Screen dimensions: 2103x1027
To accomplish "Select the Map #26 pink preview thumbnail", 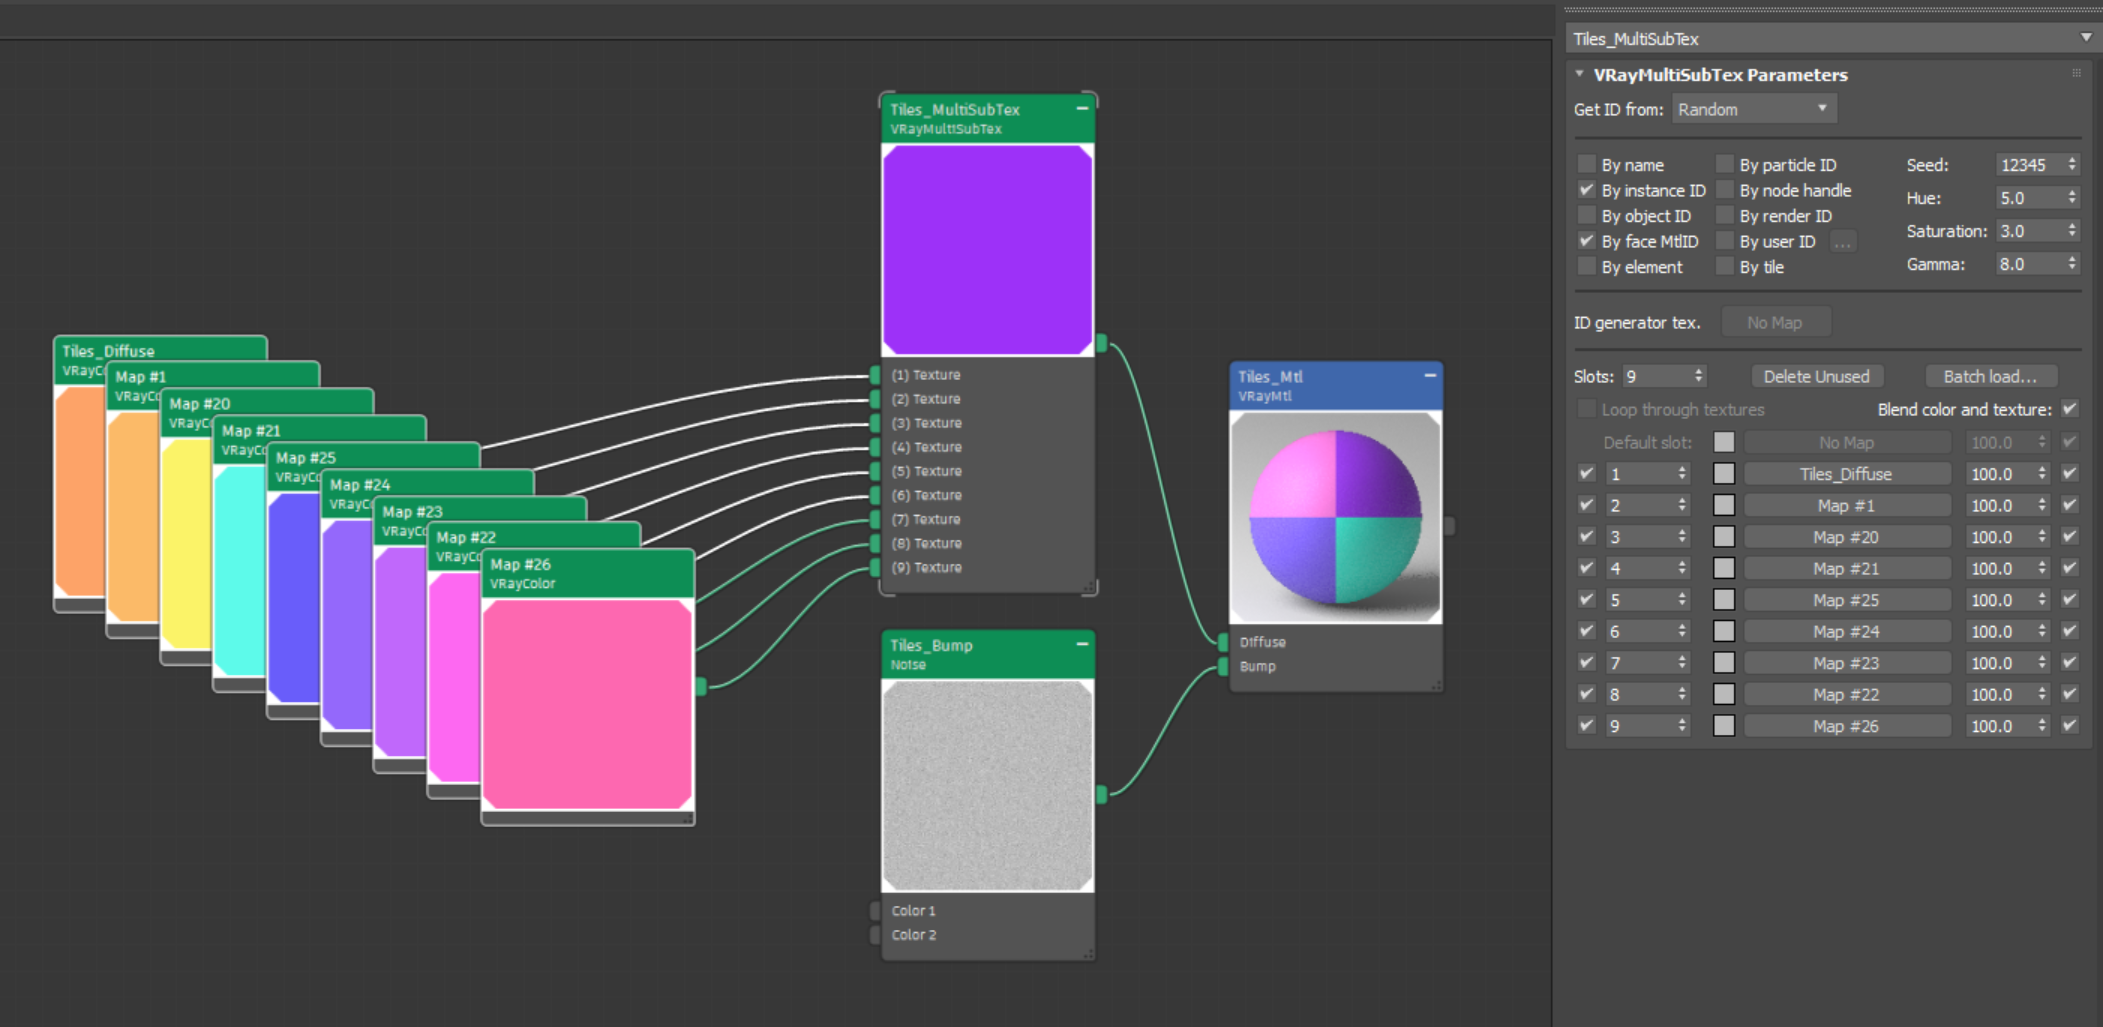I will [587, 704].
